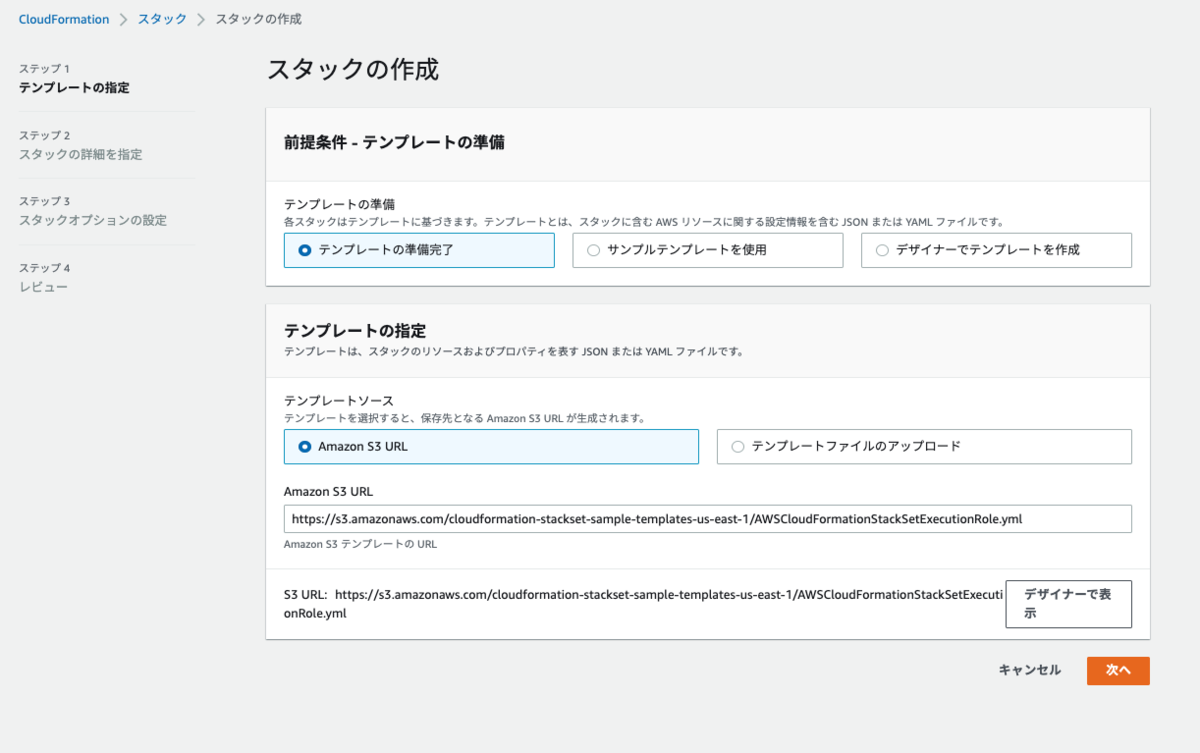This screenshot has height=753, width=1200.
Task: Click the スタックの作成 page heading
Action: [353, 70]
